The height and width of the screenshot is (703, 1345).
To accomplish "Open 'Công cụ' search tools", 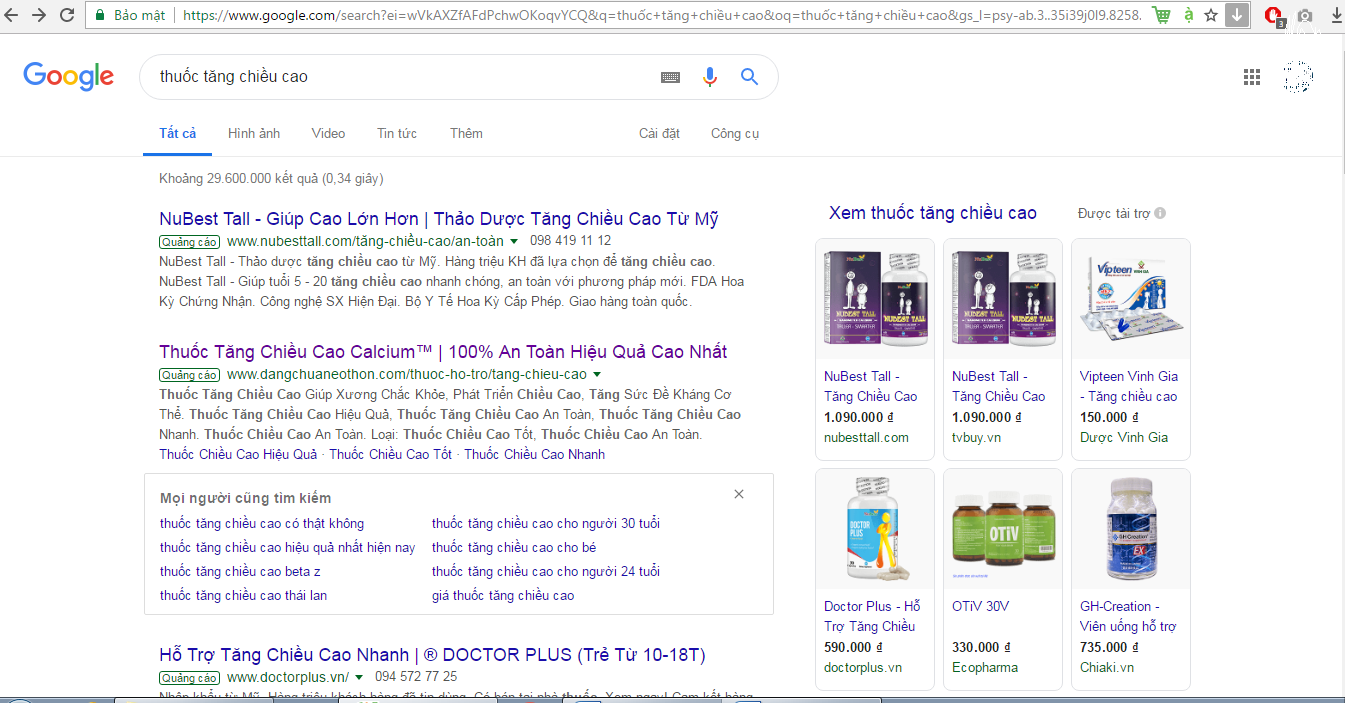I will pyautogui.click(x=735, y=133).
